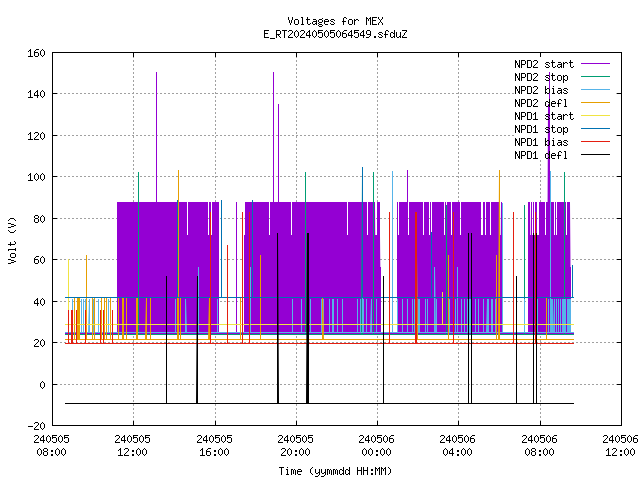Click the 'NPD1 start' legend label

[544, 116]
